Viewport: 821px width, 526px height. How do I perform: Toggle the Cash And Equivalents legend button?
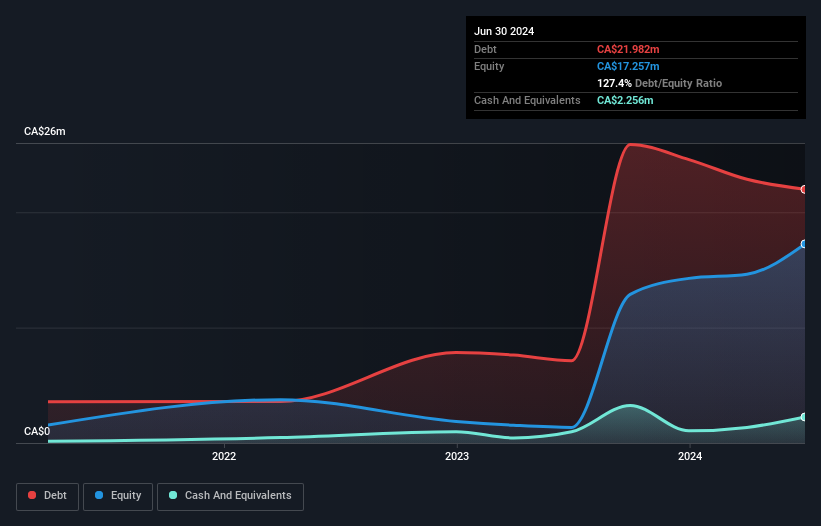click(x=230, y=496)
